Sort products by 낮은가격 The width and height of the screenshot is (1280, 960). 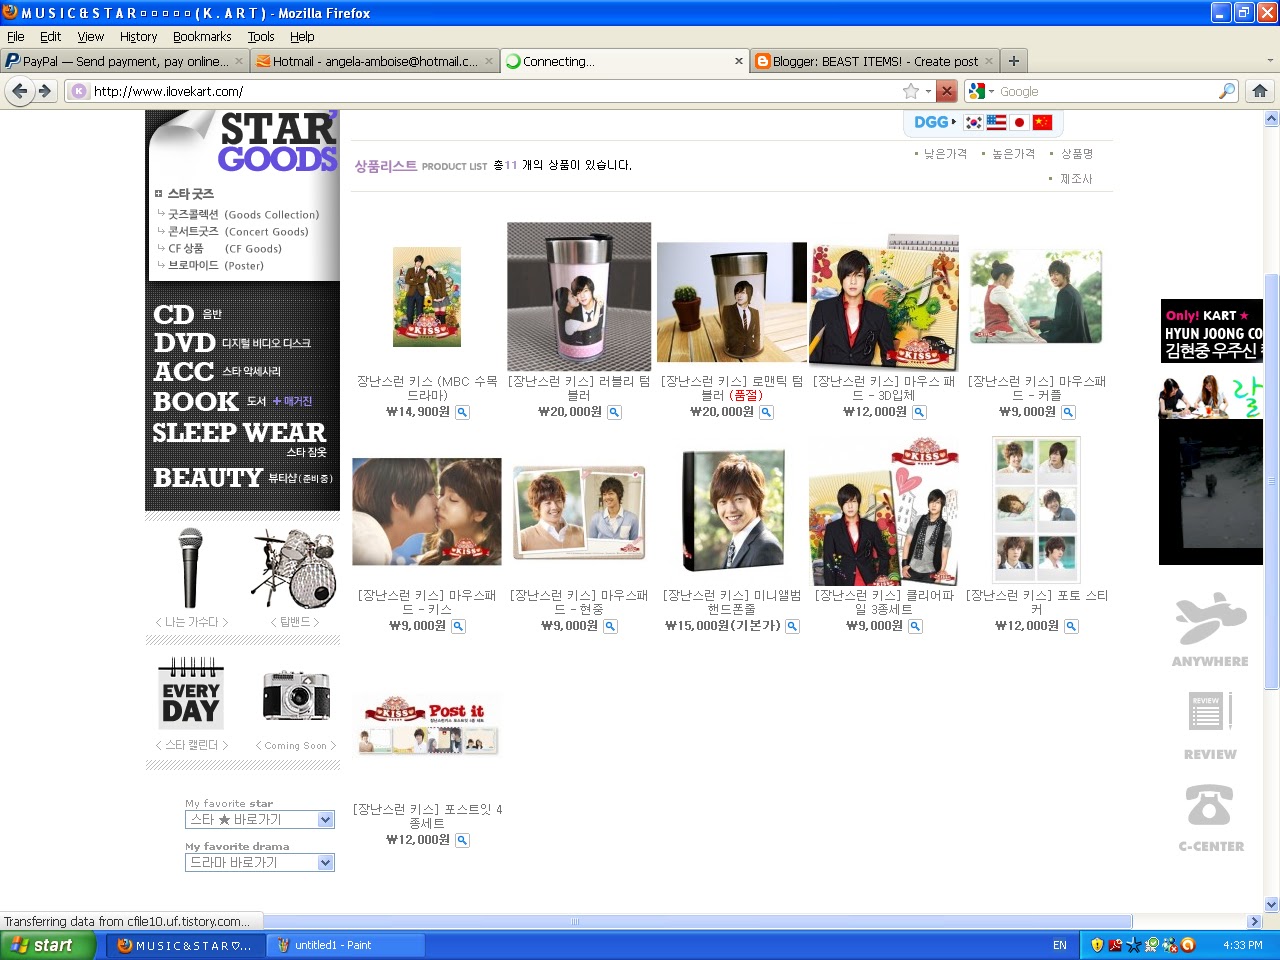945,154
